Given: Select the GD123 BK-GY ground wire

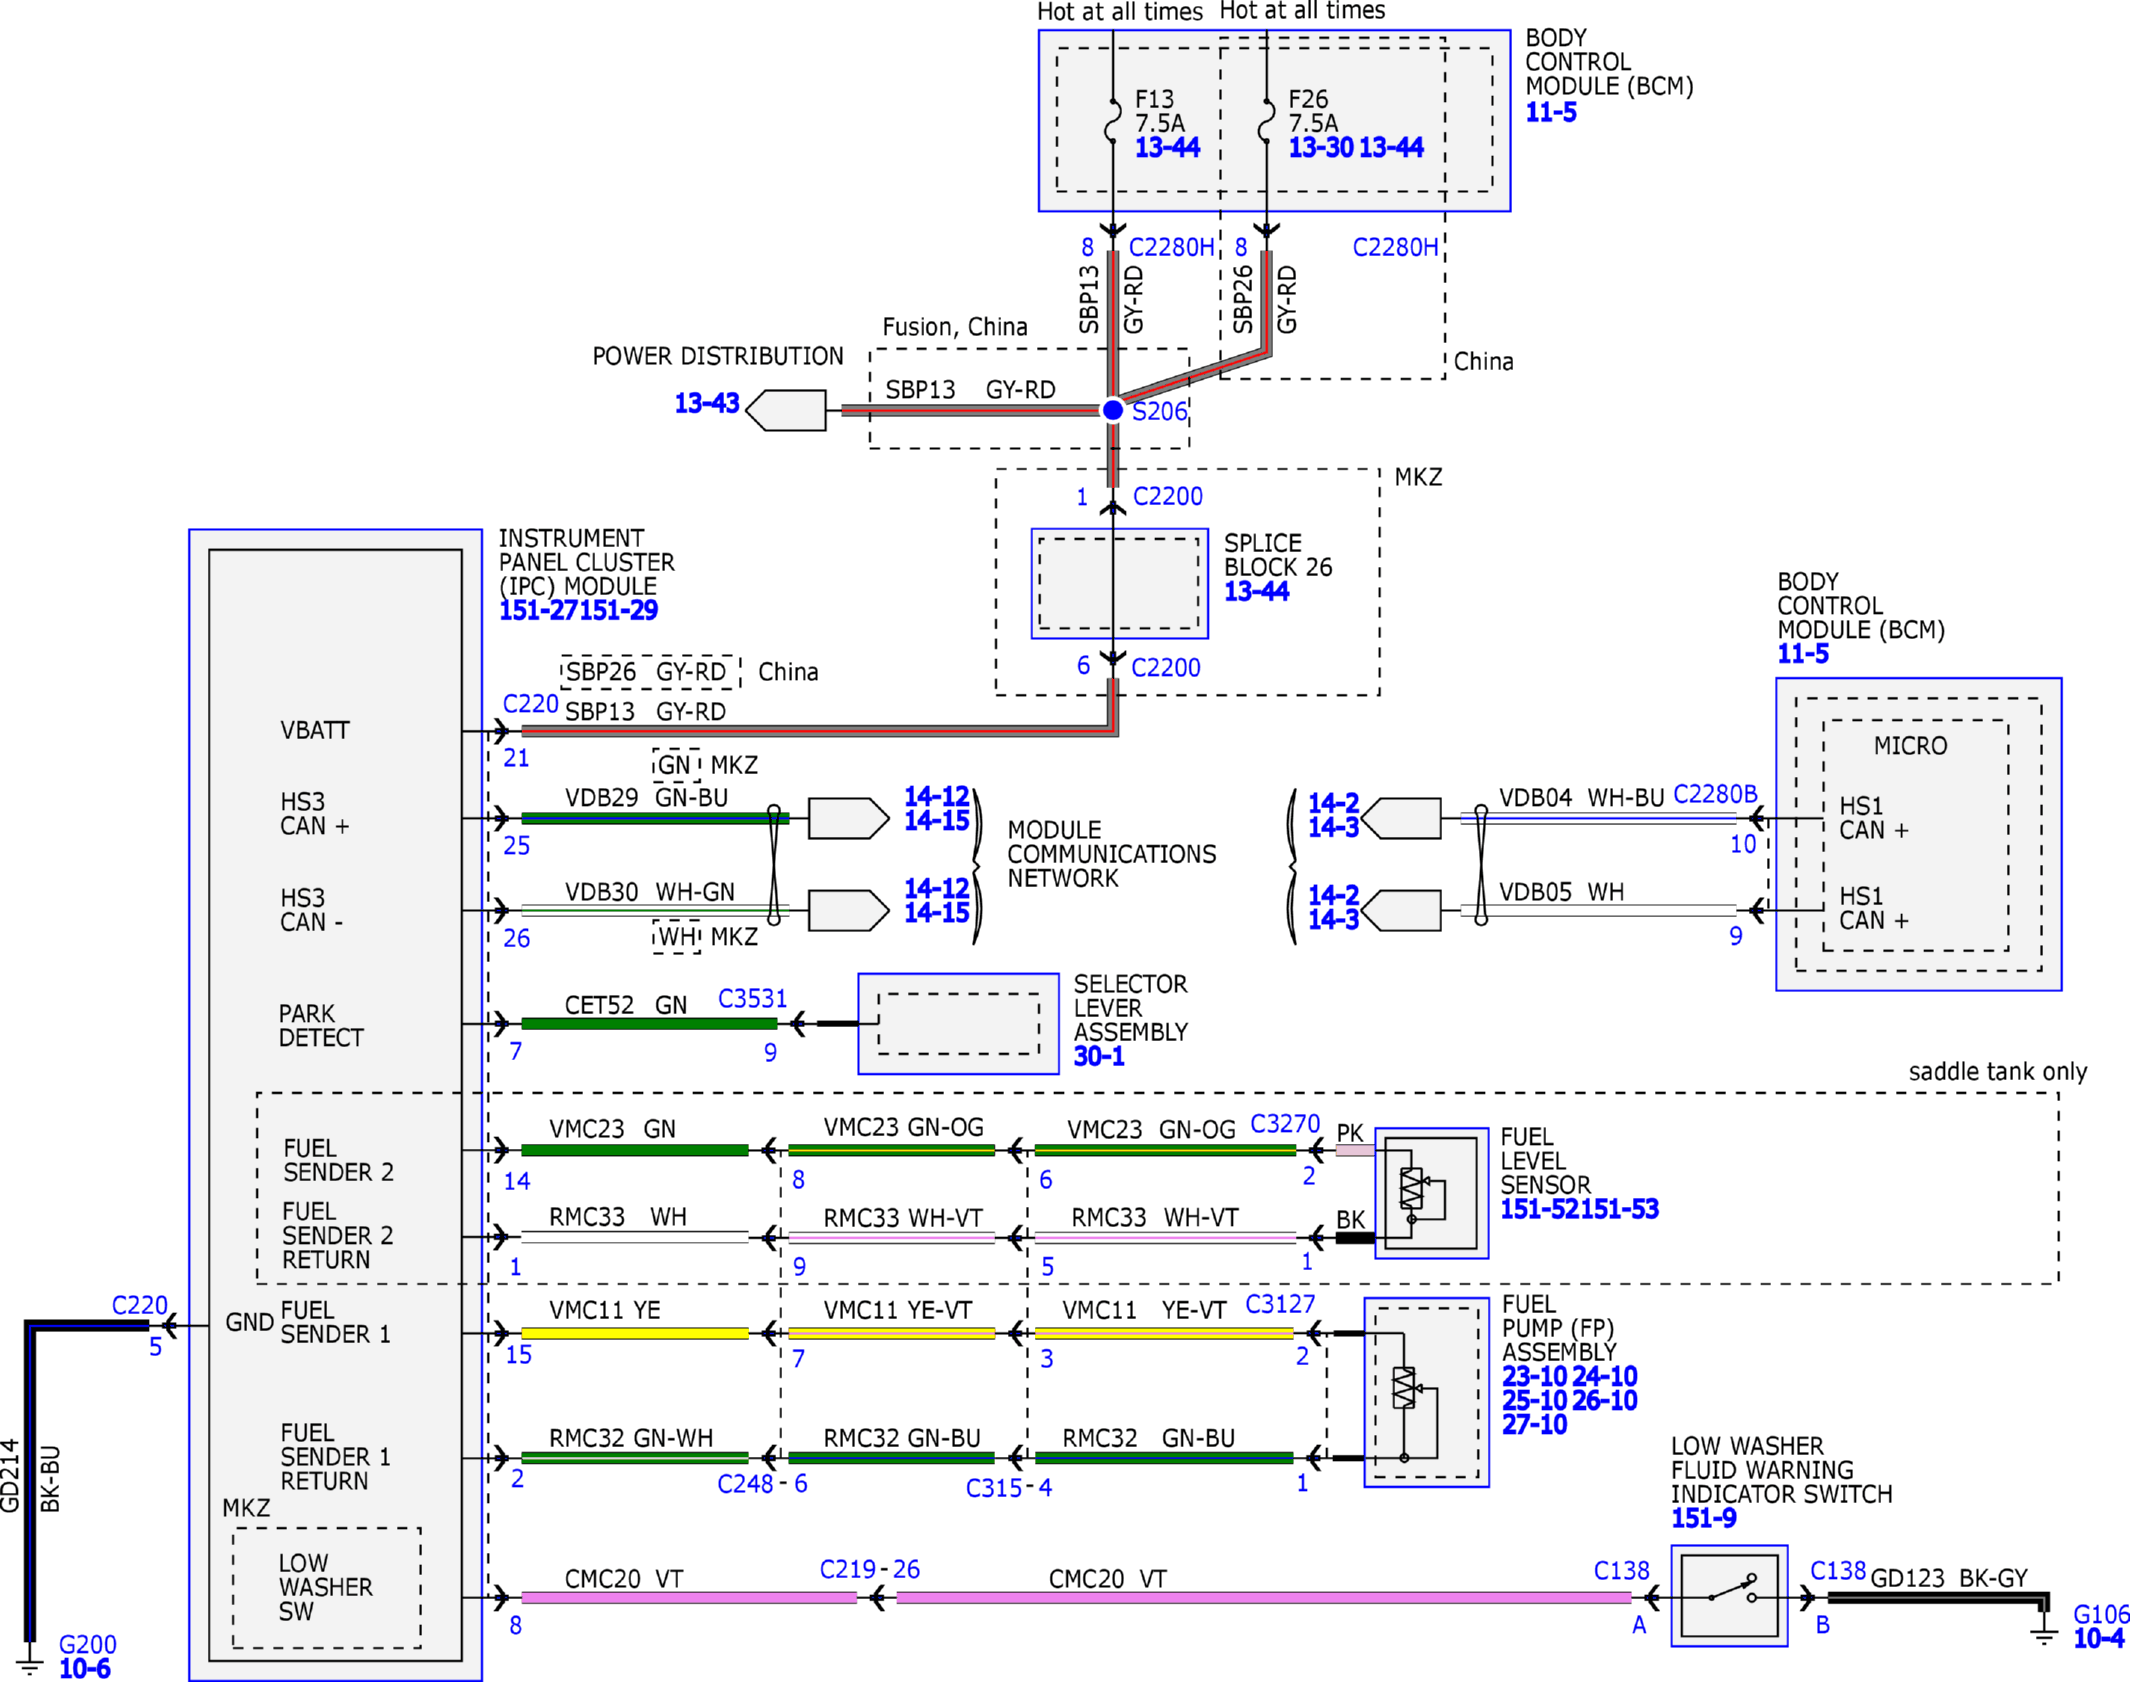Looking at the screenshot, I should (x=1938, y=1599).
